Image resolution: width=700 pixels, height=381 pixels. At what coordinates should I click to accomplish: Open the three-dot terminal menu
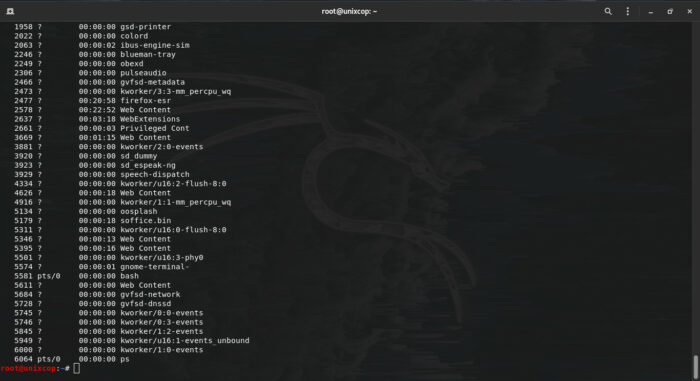pyautogui.click(x=628, y=11)
